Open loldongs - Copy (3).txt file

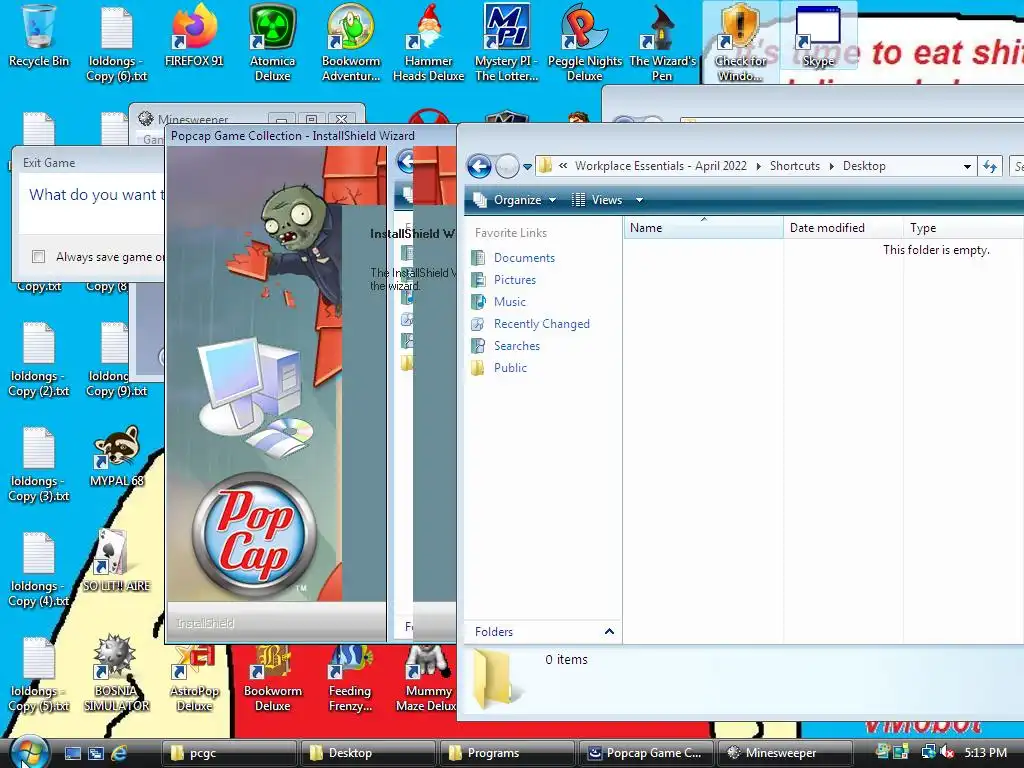click(x=39, y=464)
